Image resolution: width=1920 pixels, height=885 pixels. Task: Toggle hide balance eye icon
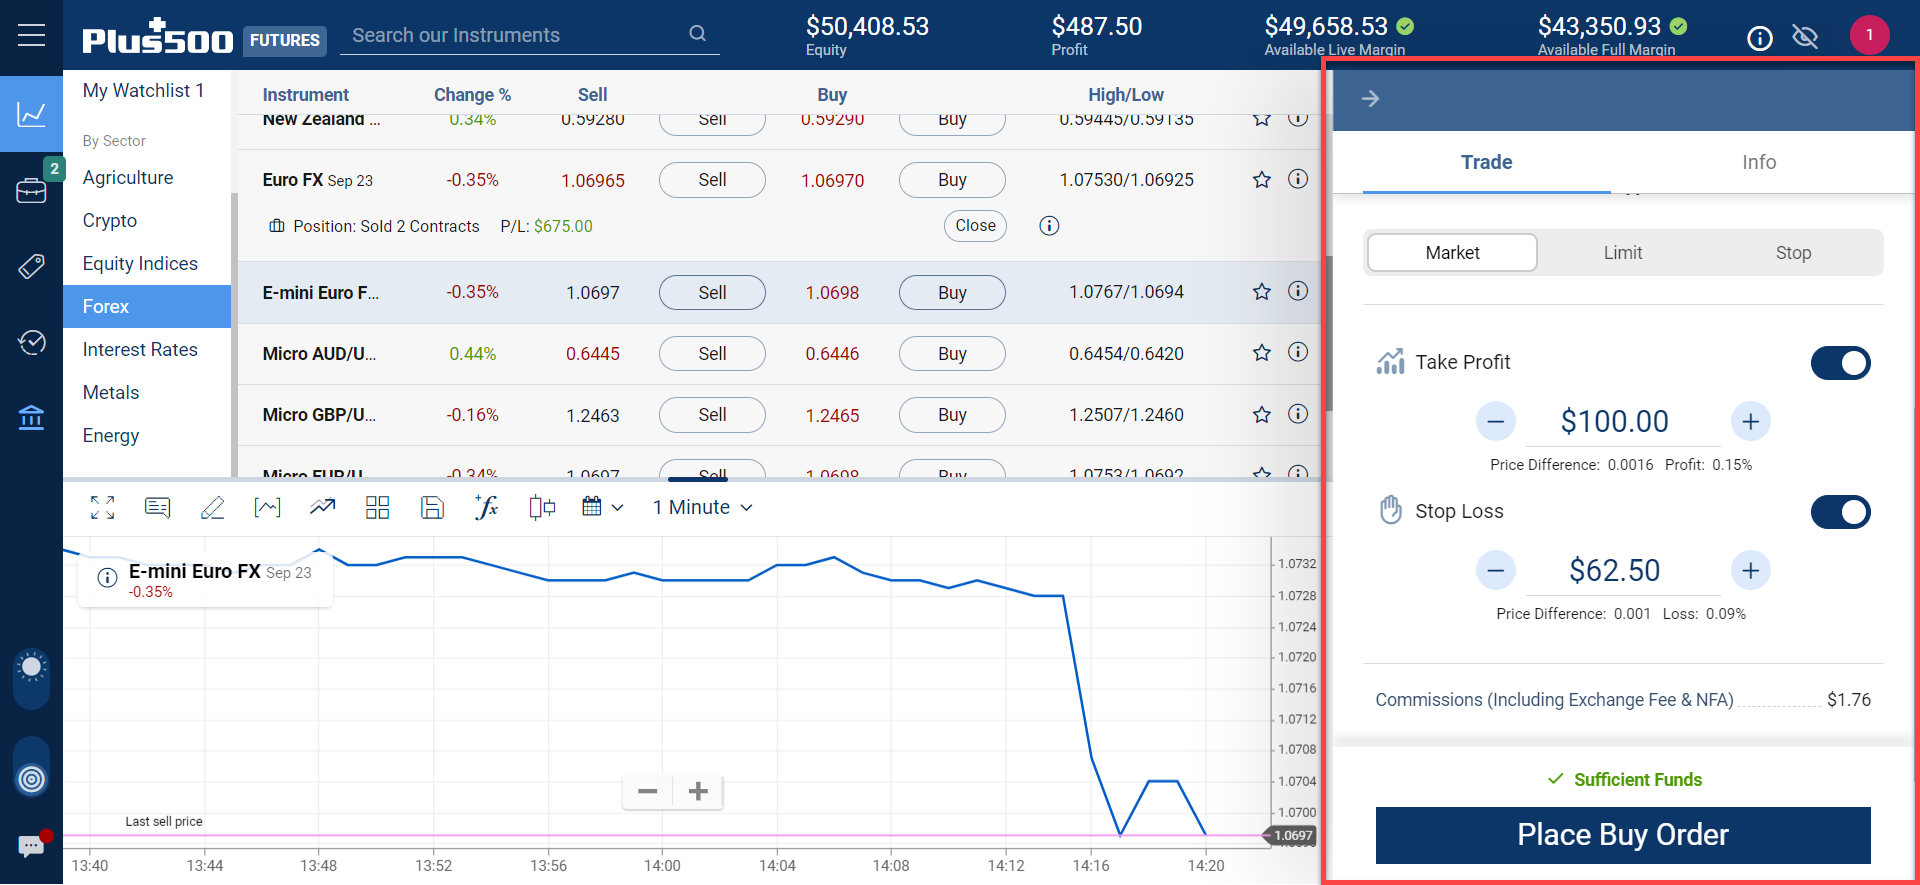[1805, 38]
